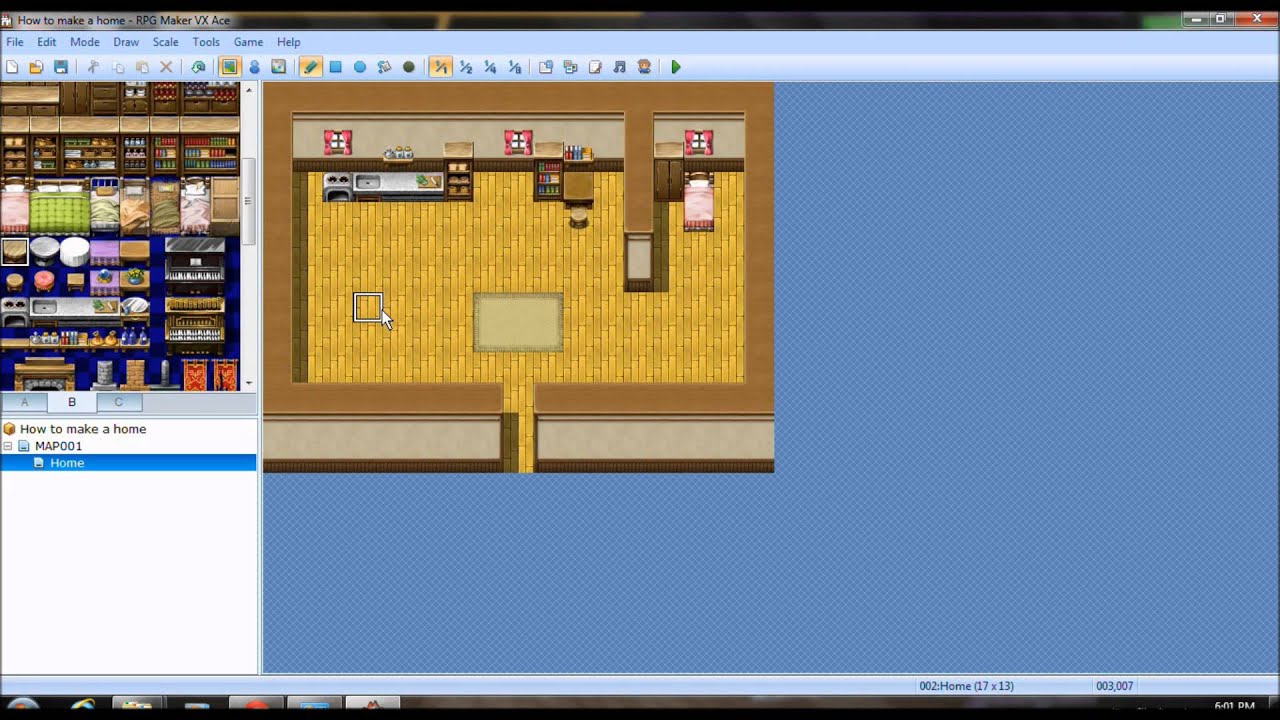1280x720 pixels.
Task: Switch to Event editing mode
Action: click(254, 67)
